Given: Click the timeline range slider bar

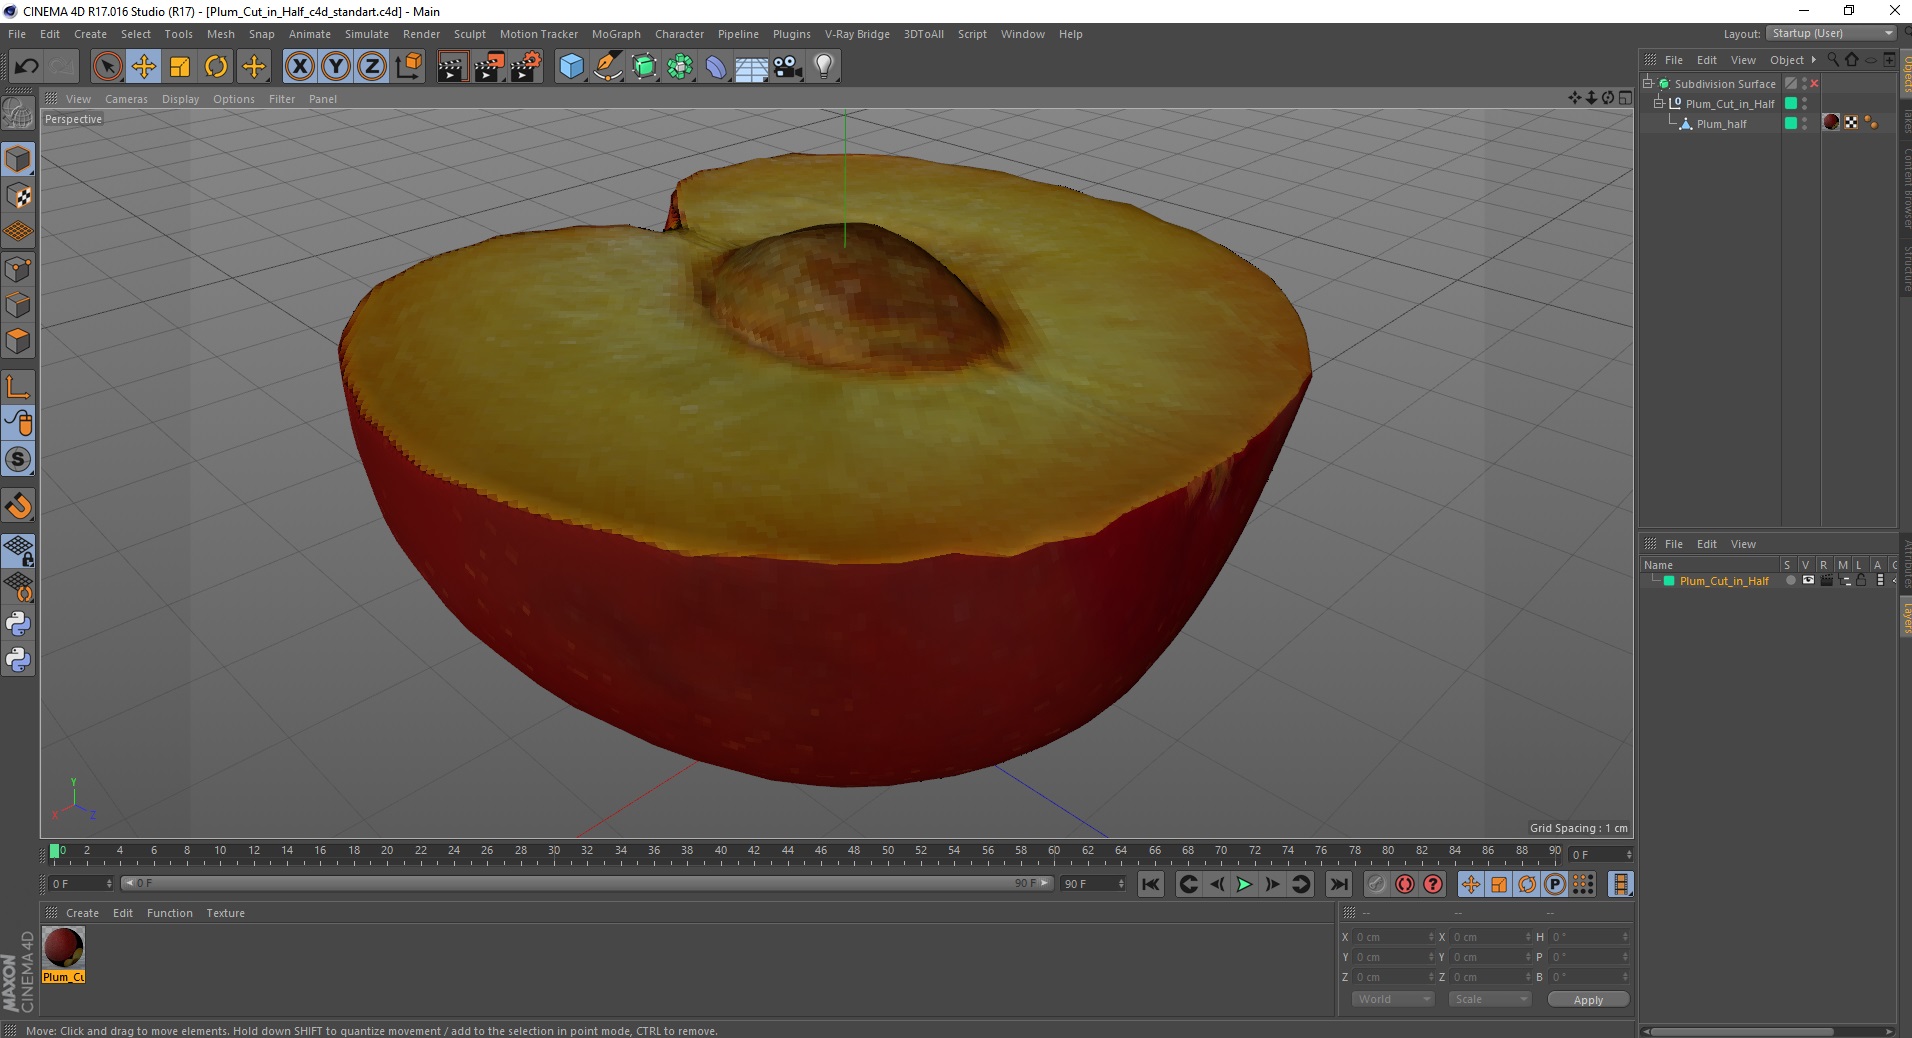Looking at the screenshot, I should (587, 883).
